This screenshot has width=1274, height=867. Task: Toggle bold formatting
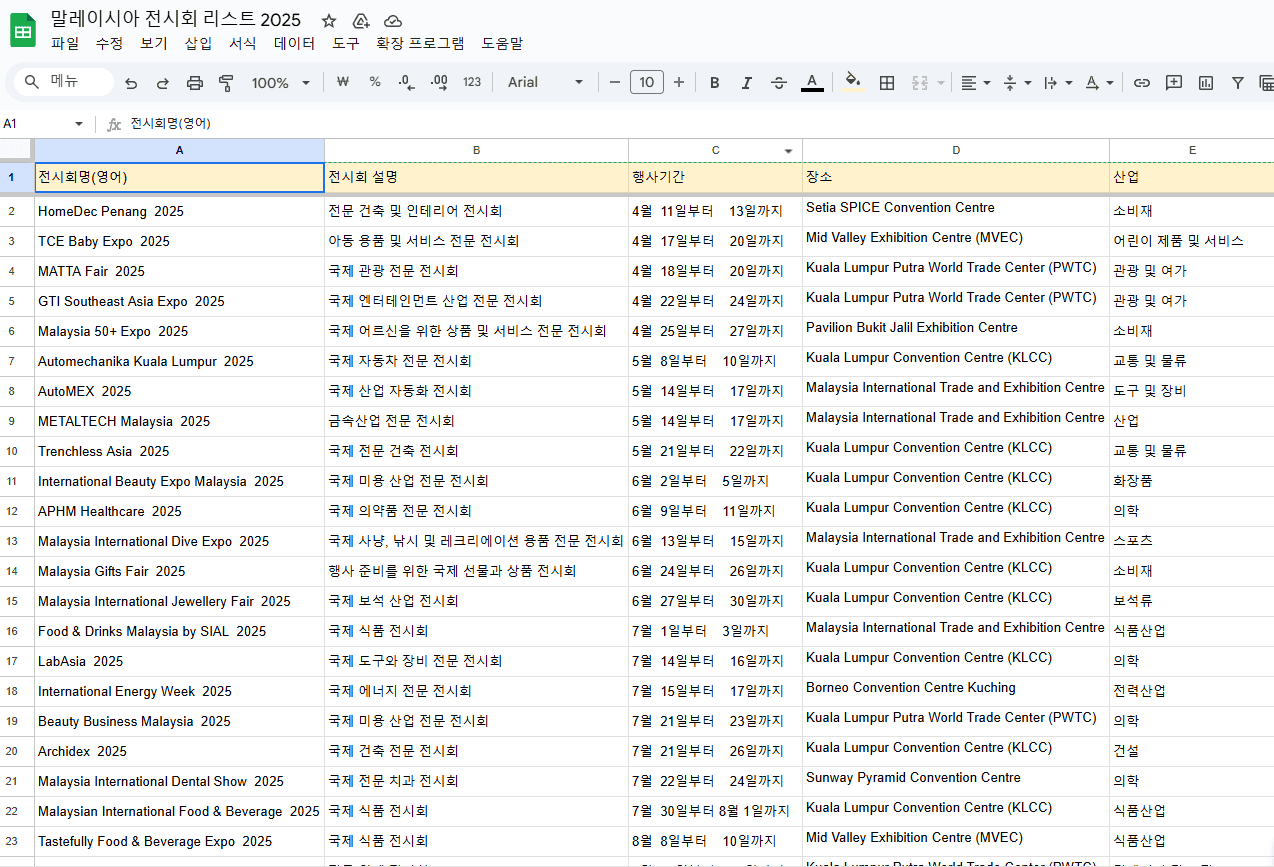click(714, 83)
